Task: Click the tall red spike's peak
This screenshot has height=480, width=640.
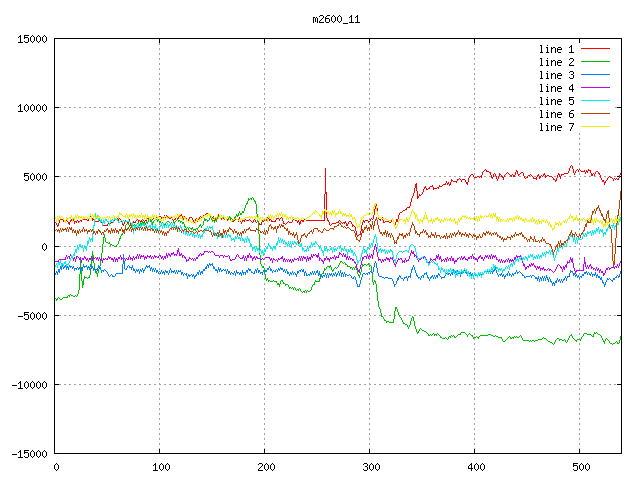Action: 325,169
